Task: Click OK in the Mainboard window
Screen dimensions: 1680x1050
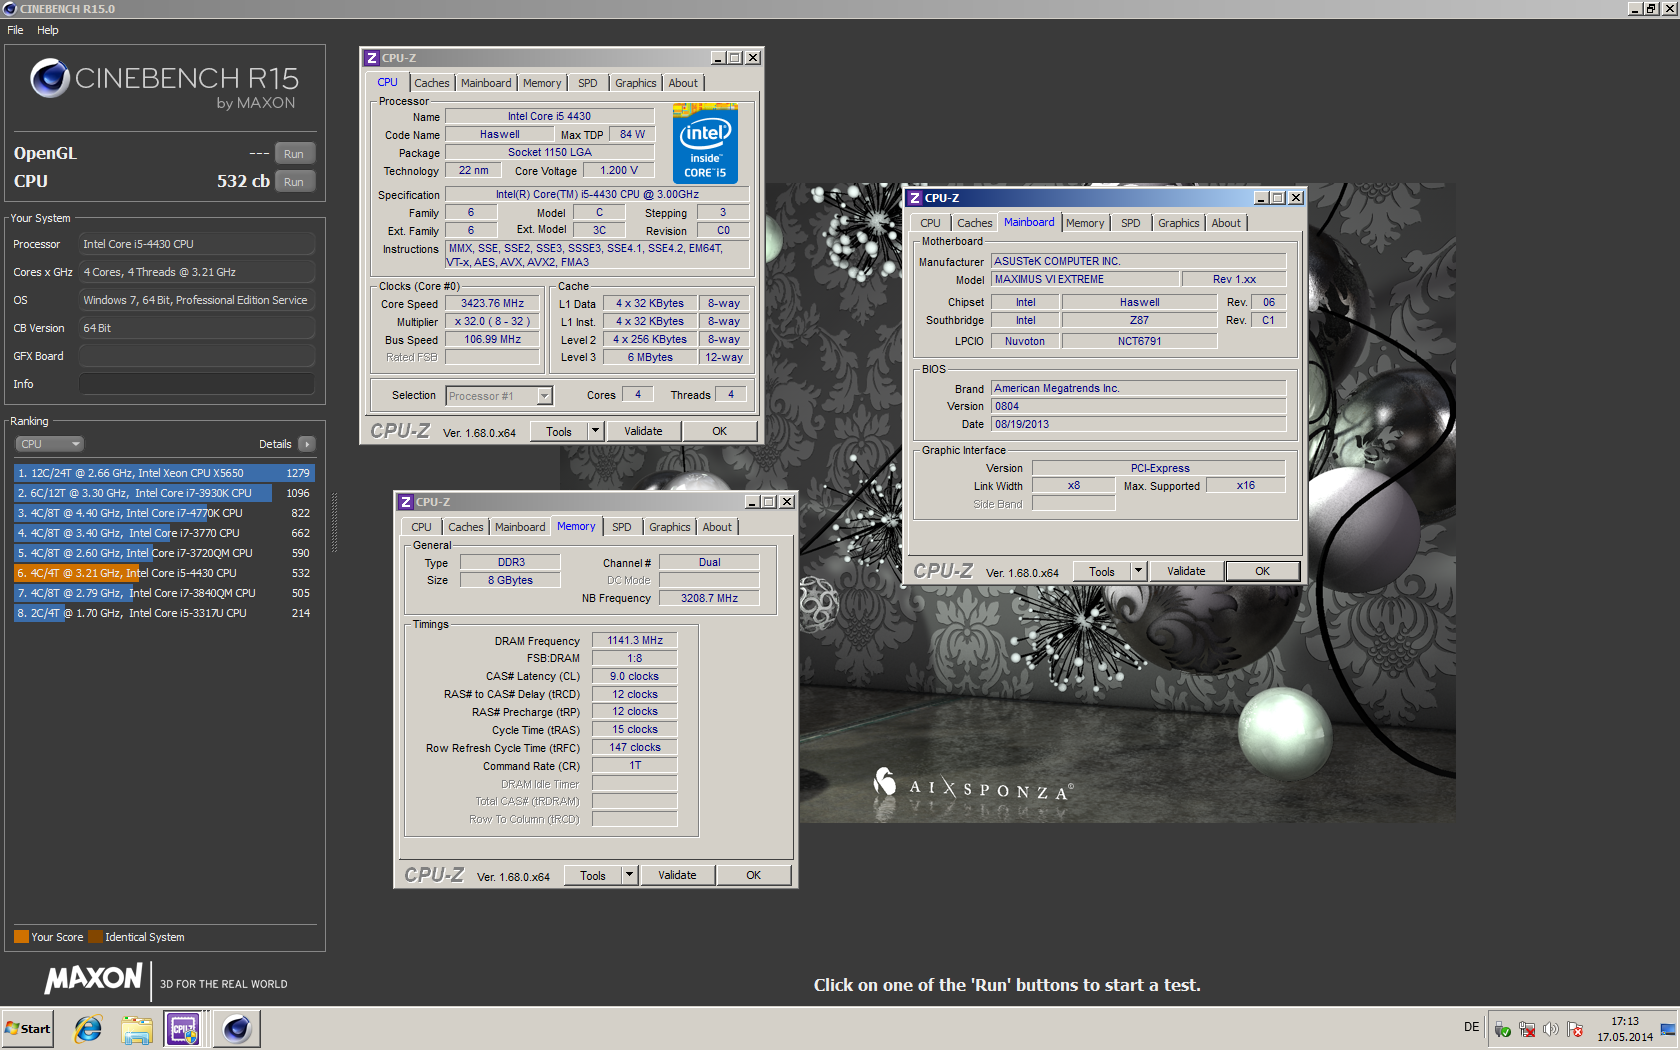Action: [1263, 571]
